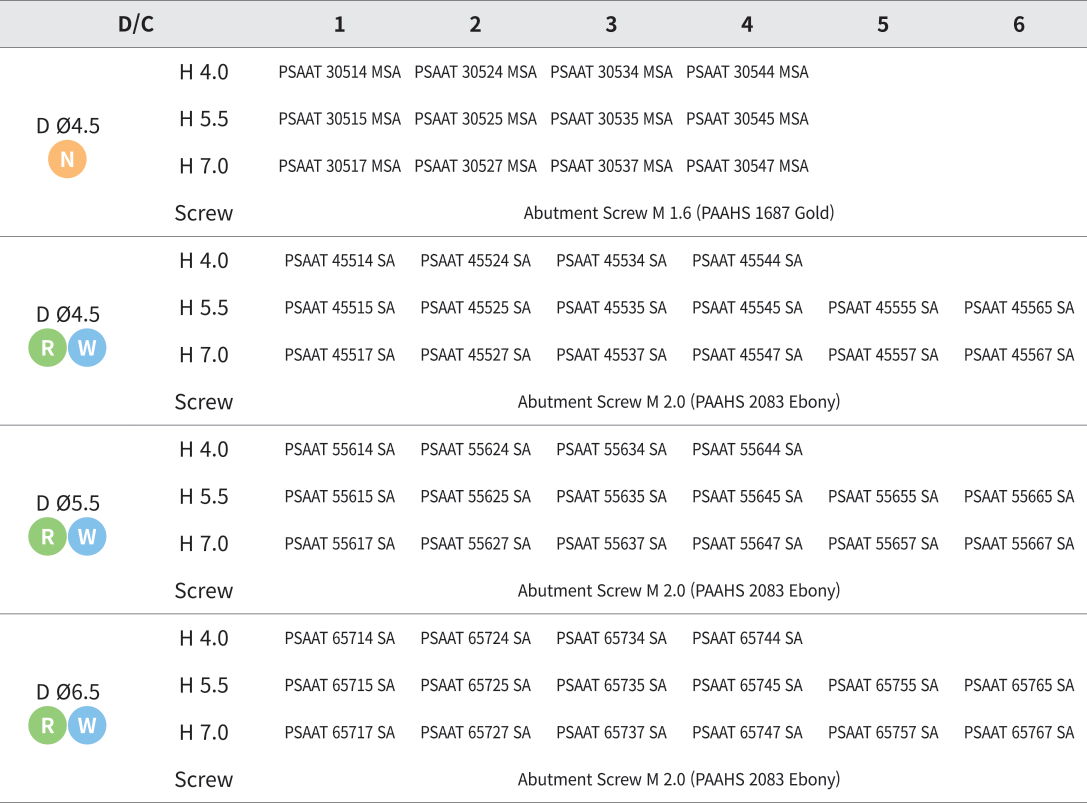Select column header 3

coord(611,24)
